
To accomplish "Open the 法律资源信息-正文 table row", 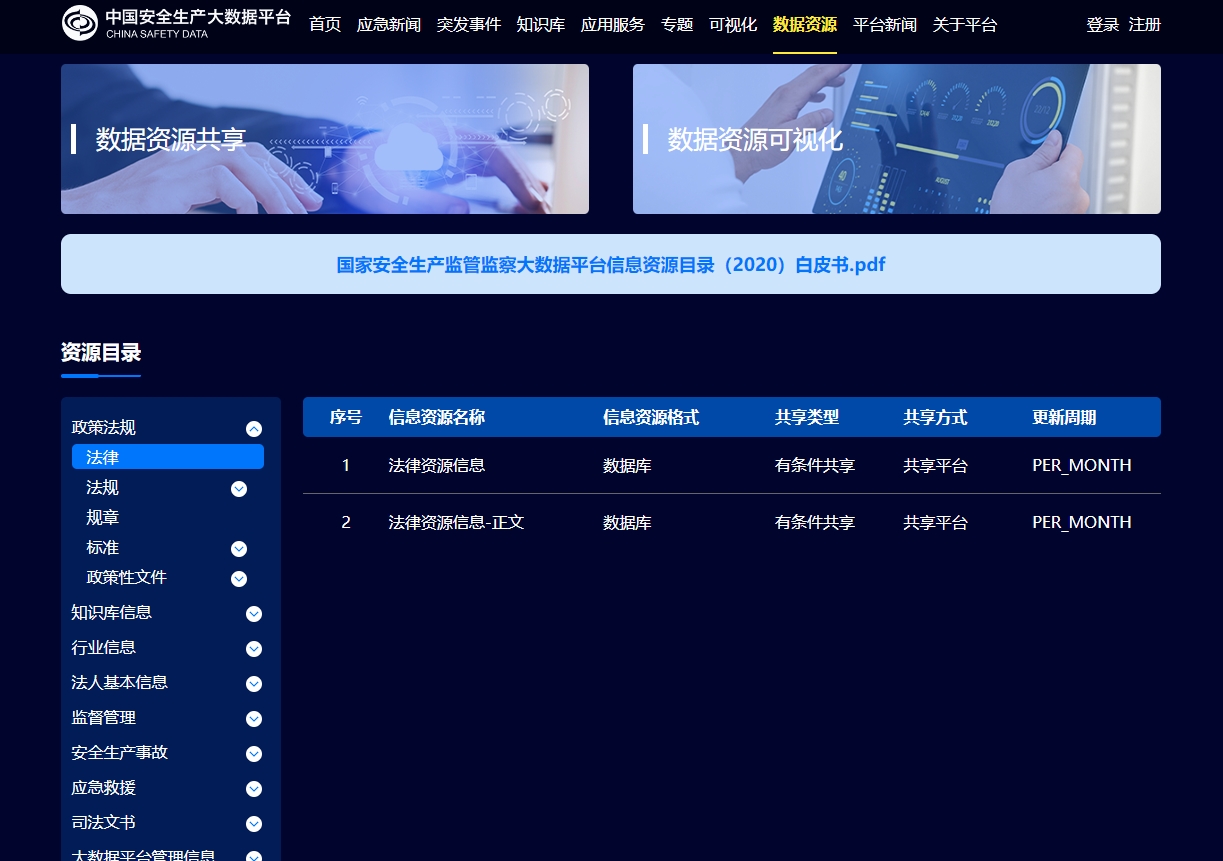I will coord(456,522).
